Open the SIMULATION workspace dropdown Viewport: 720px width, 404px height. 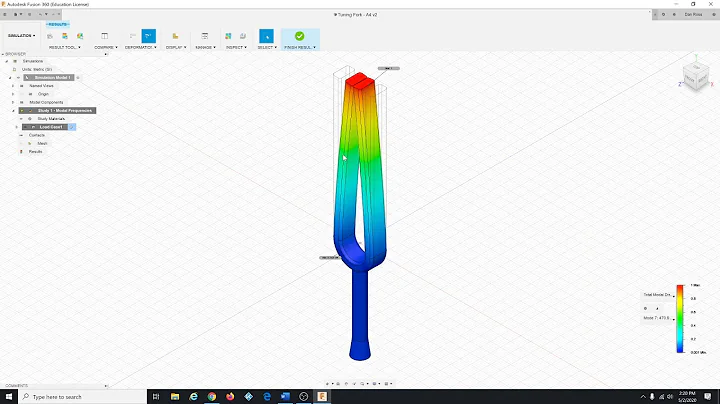[x=21, y=35]
